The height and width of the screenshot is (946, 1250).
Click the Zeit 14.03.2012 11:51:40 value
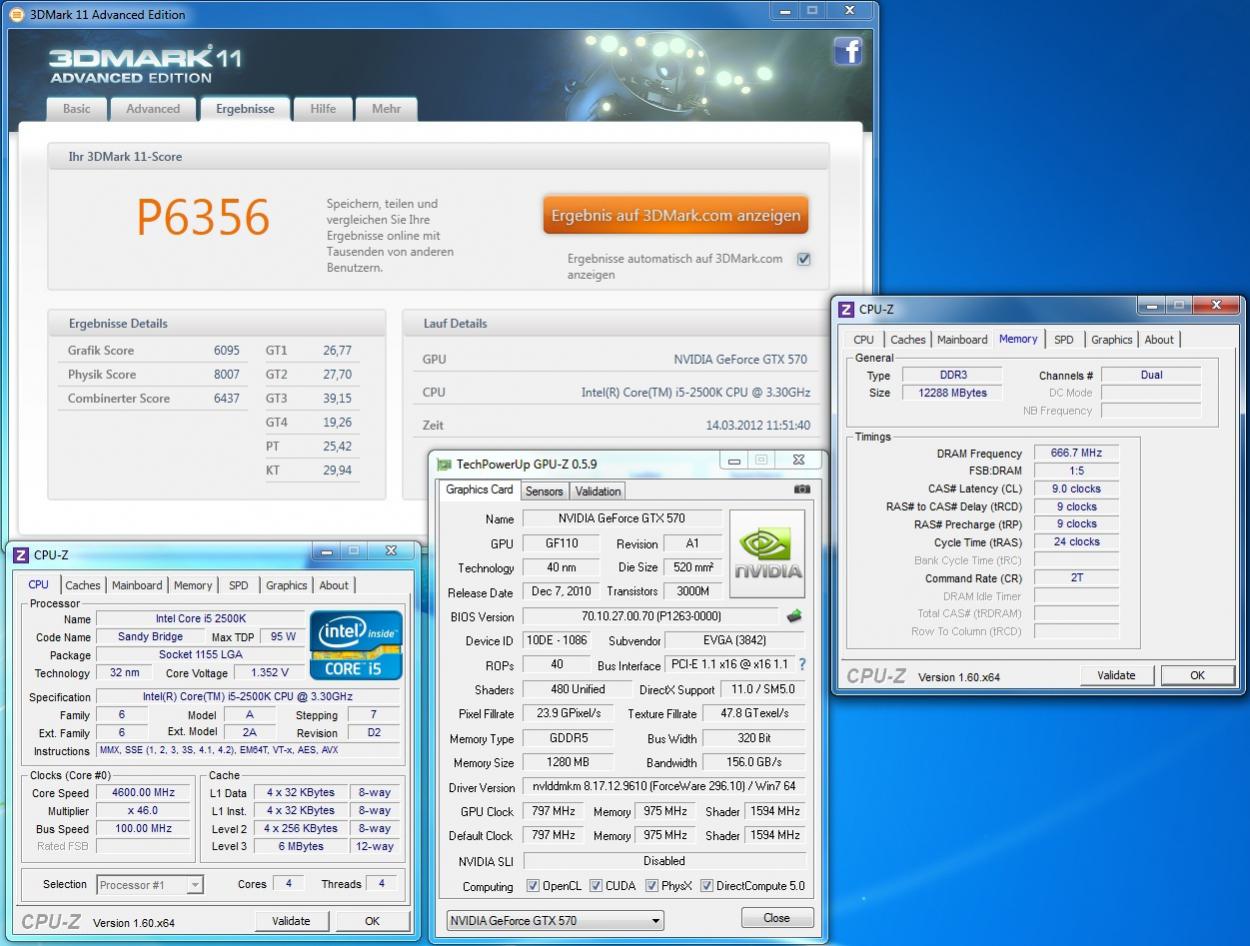[x=757, y=425]
